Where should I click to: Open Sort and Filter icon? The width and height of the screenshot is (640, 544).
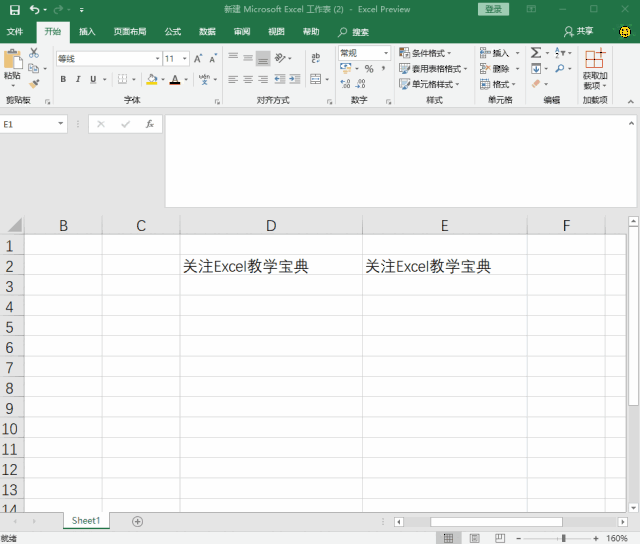(559, 53)
